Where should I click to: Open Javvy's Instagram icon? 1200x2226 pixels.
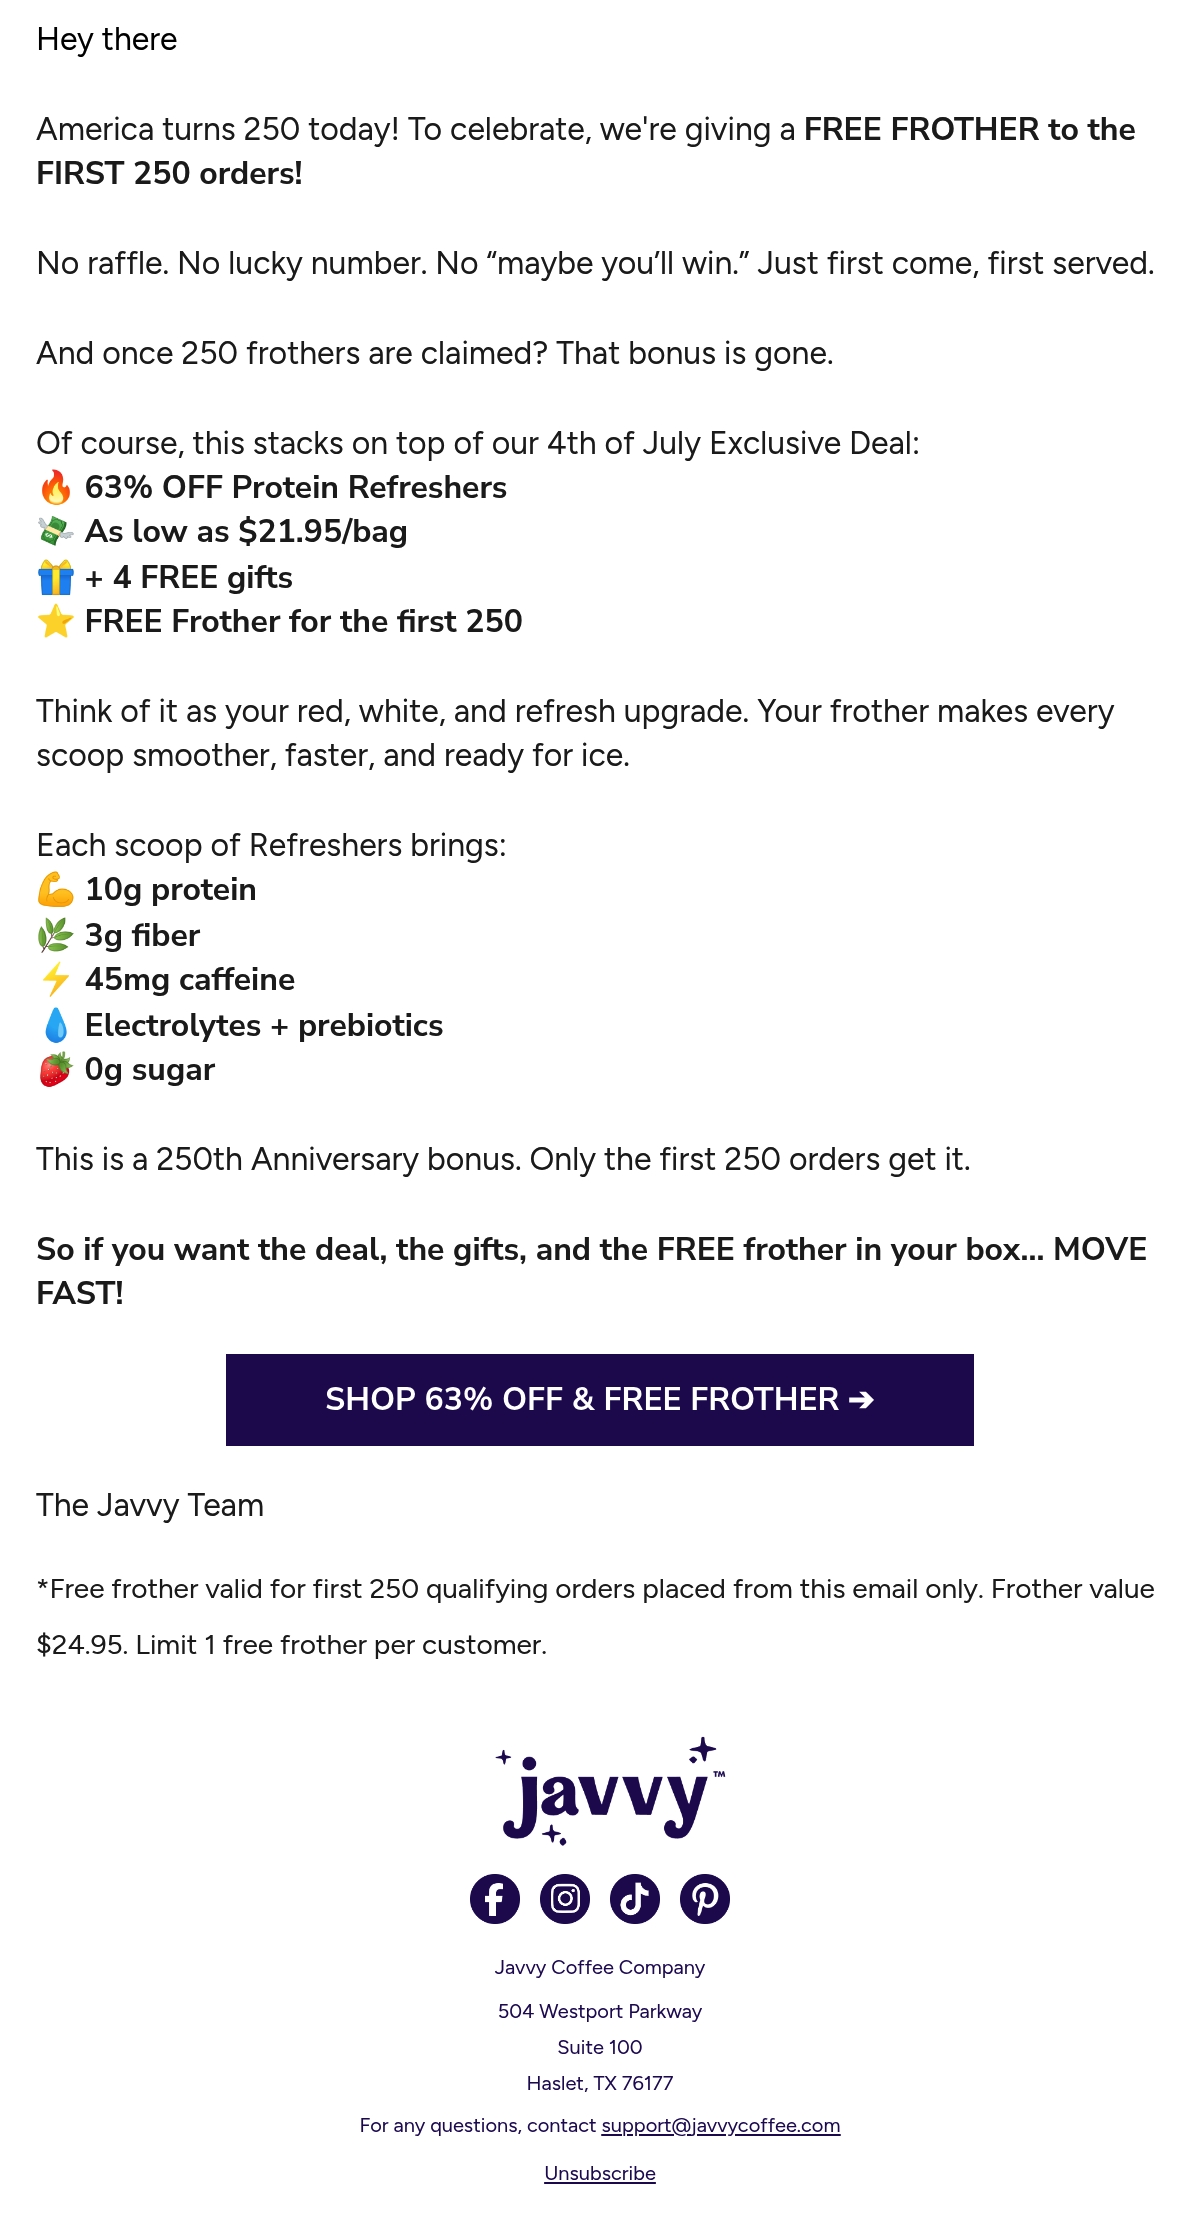click(x=565, y=1899)
